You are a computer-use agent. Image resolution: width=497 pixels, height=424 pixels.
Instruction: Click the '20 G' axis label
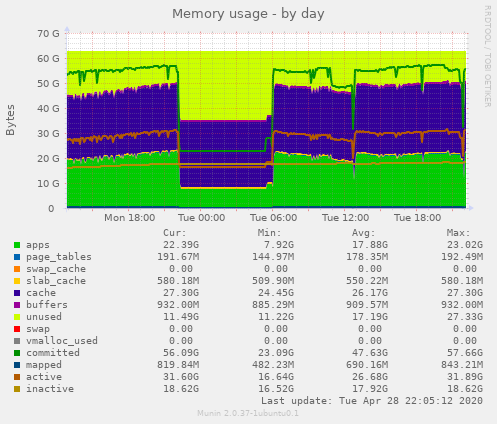pos(48,159)
